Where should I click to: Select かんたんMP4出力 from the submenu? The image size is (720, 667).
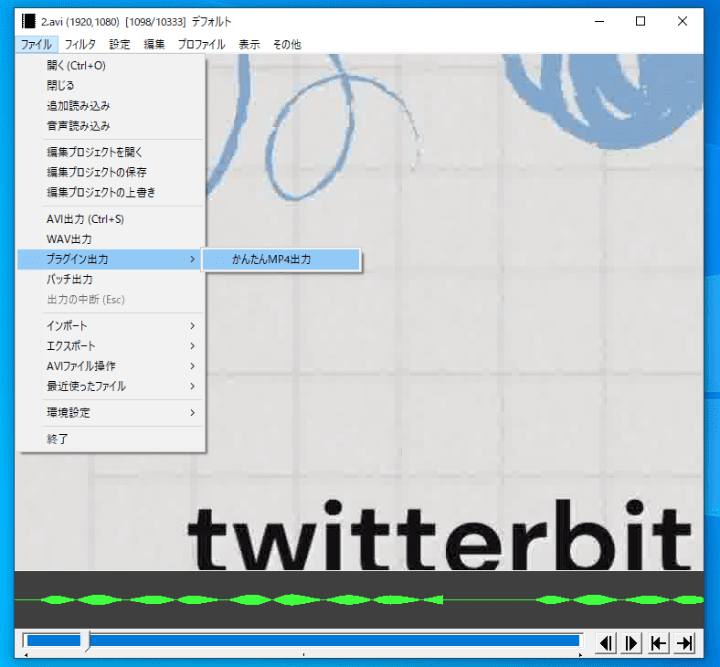(280, 259)
